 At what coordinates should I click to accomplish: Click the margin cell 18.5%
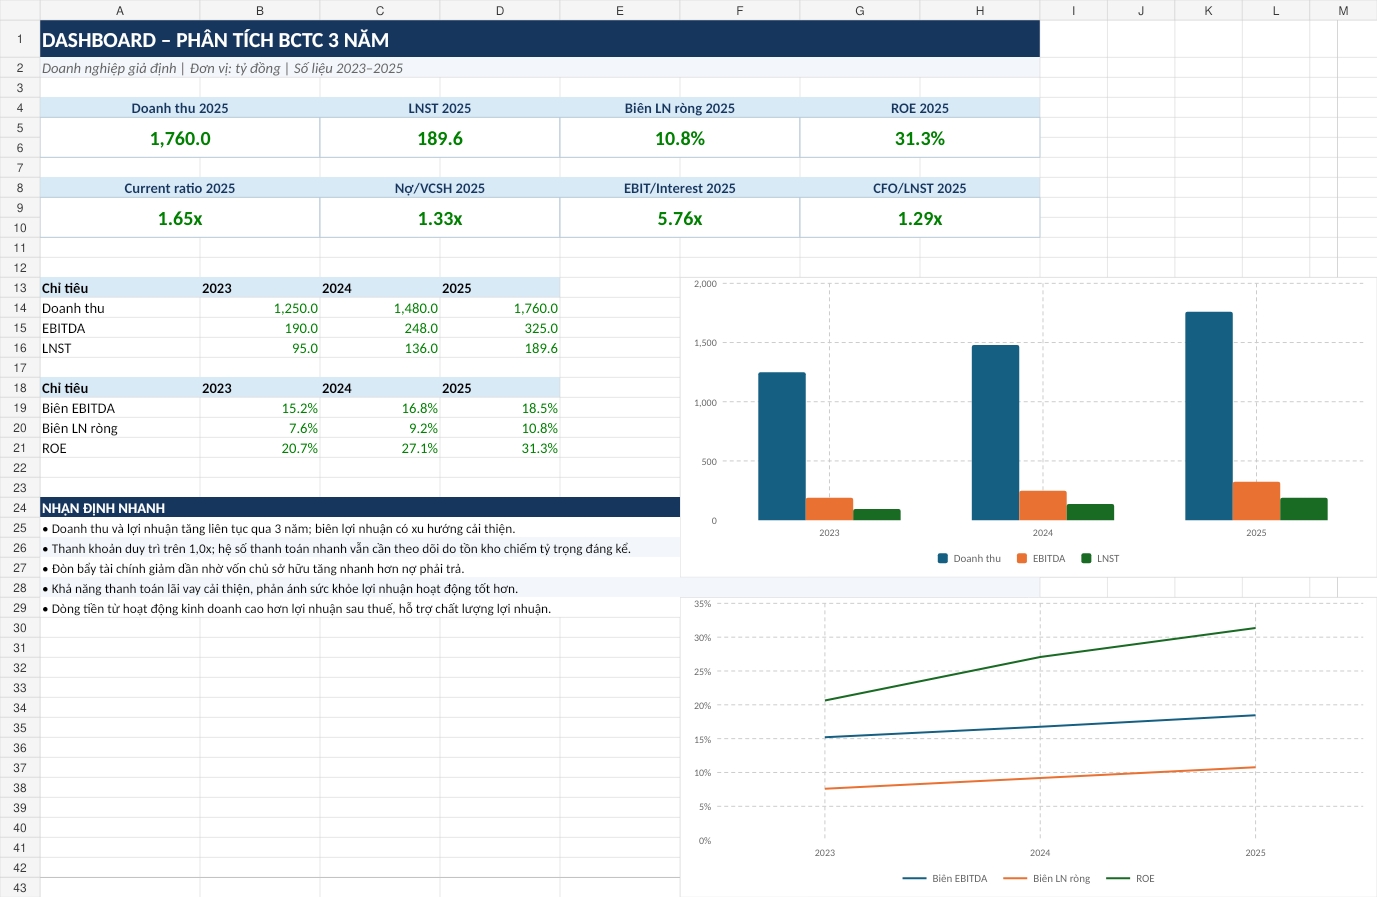tap(500, 408)
